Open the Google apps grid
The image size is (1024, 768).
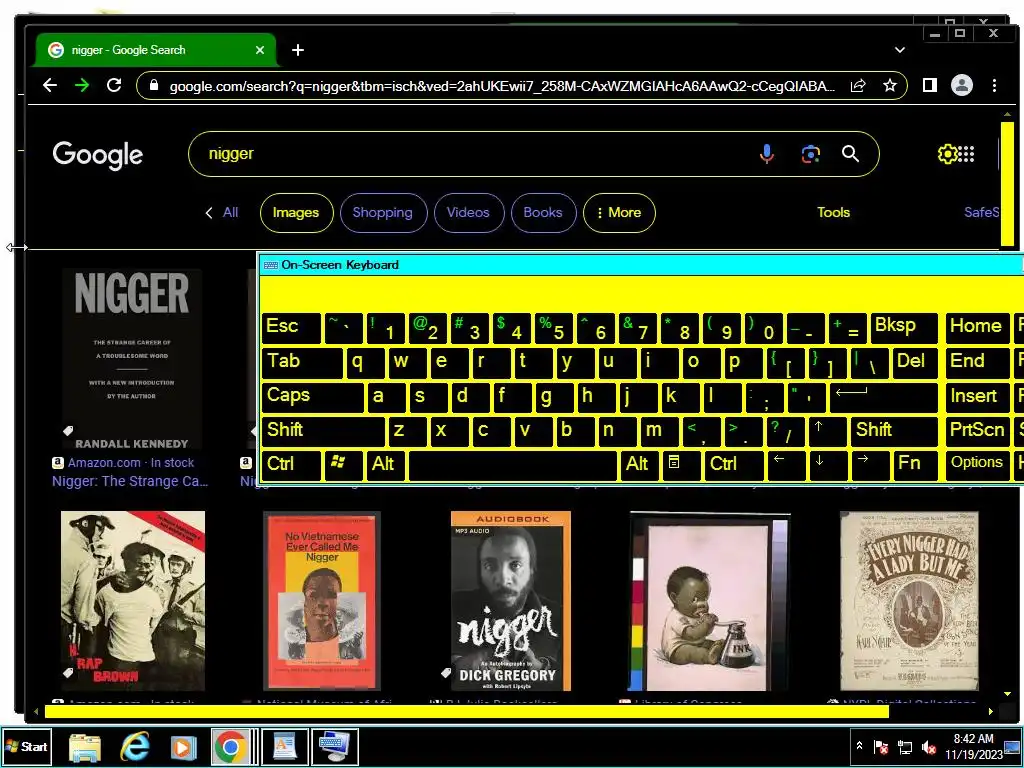click(967, 154)
